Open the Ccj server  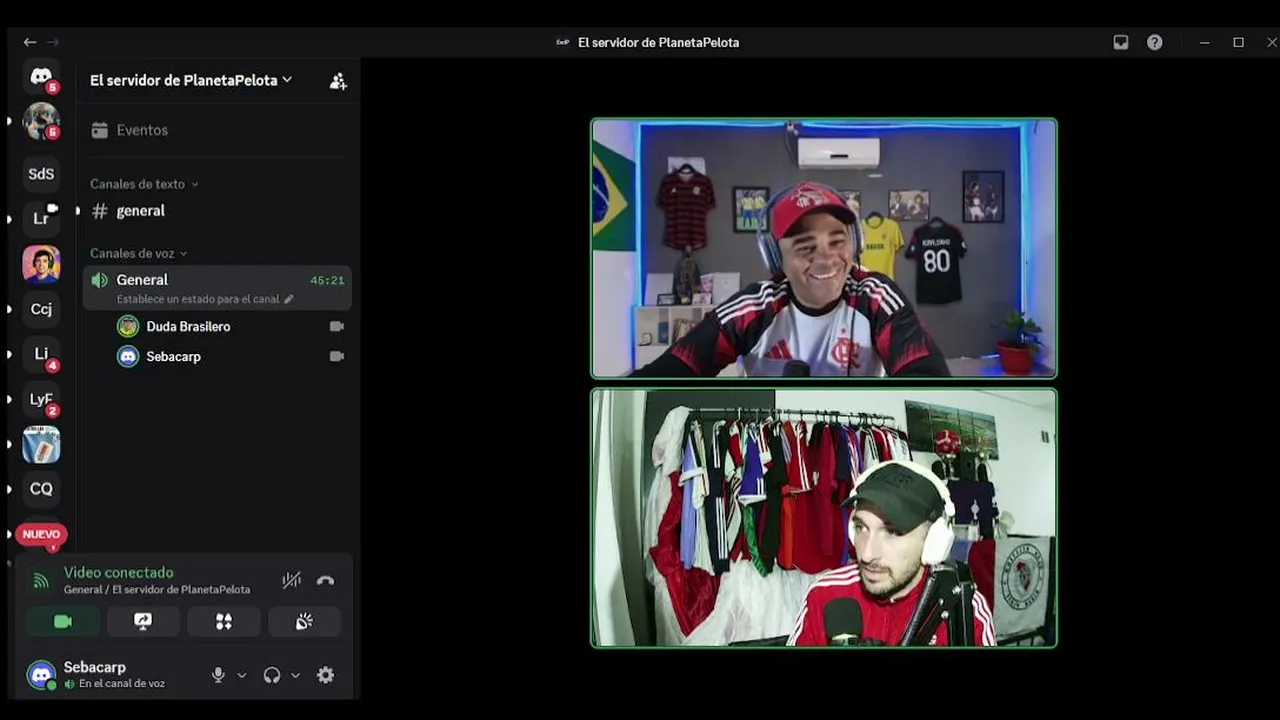(41, 309)
